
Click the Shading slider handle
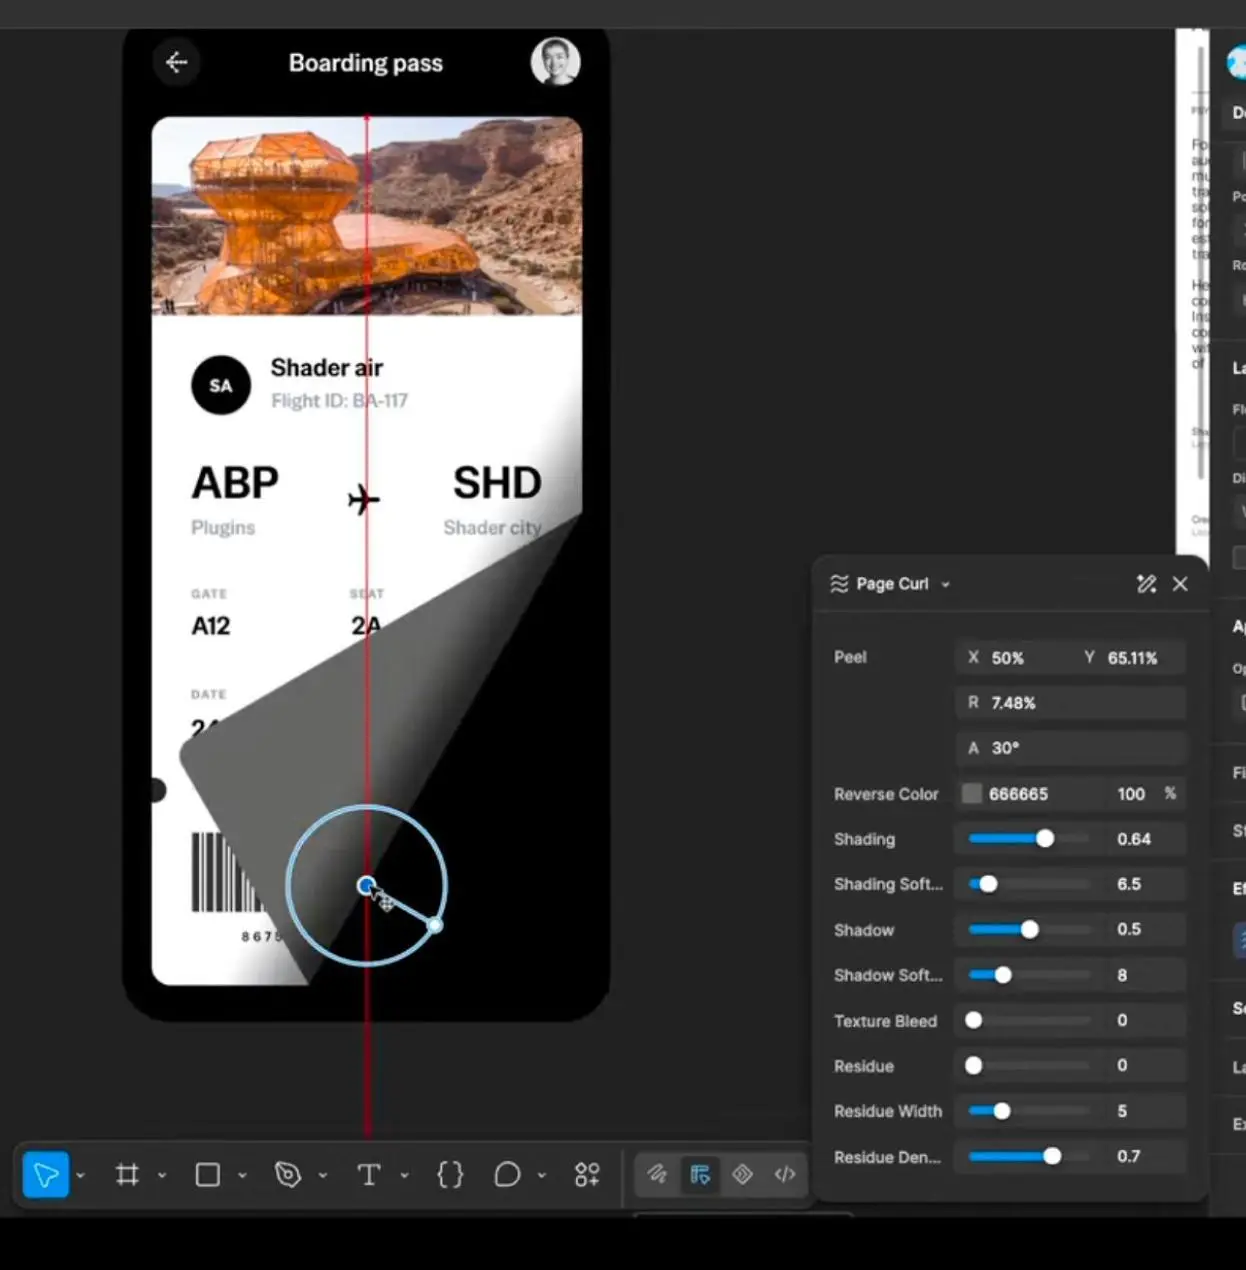(x=1045, y=839)
